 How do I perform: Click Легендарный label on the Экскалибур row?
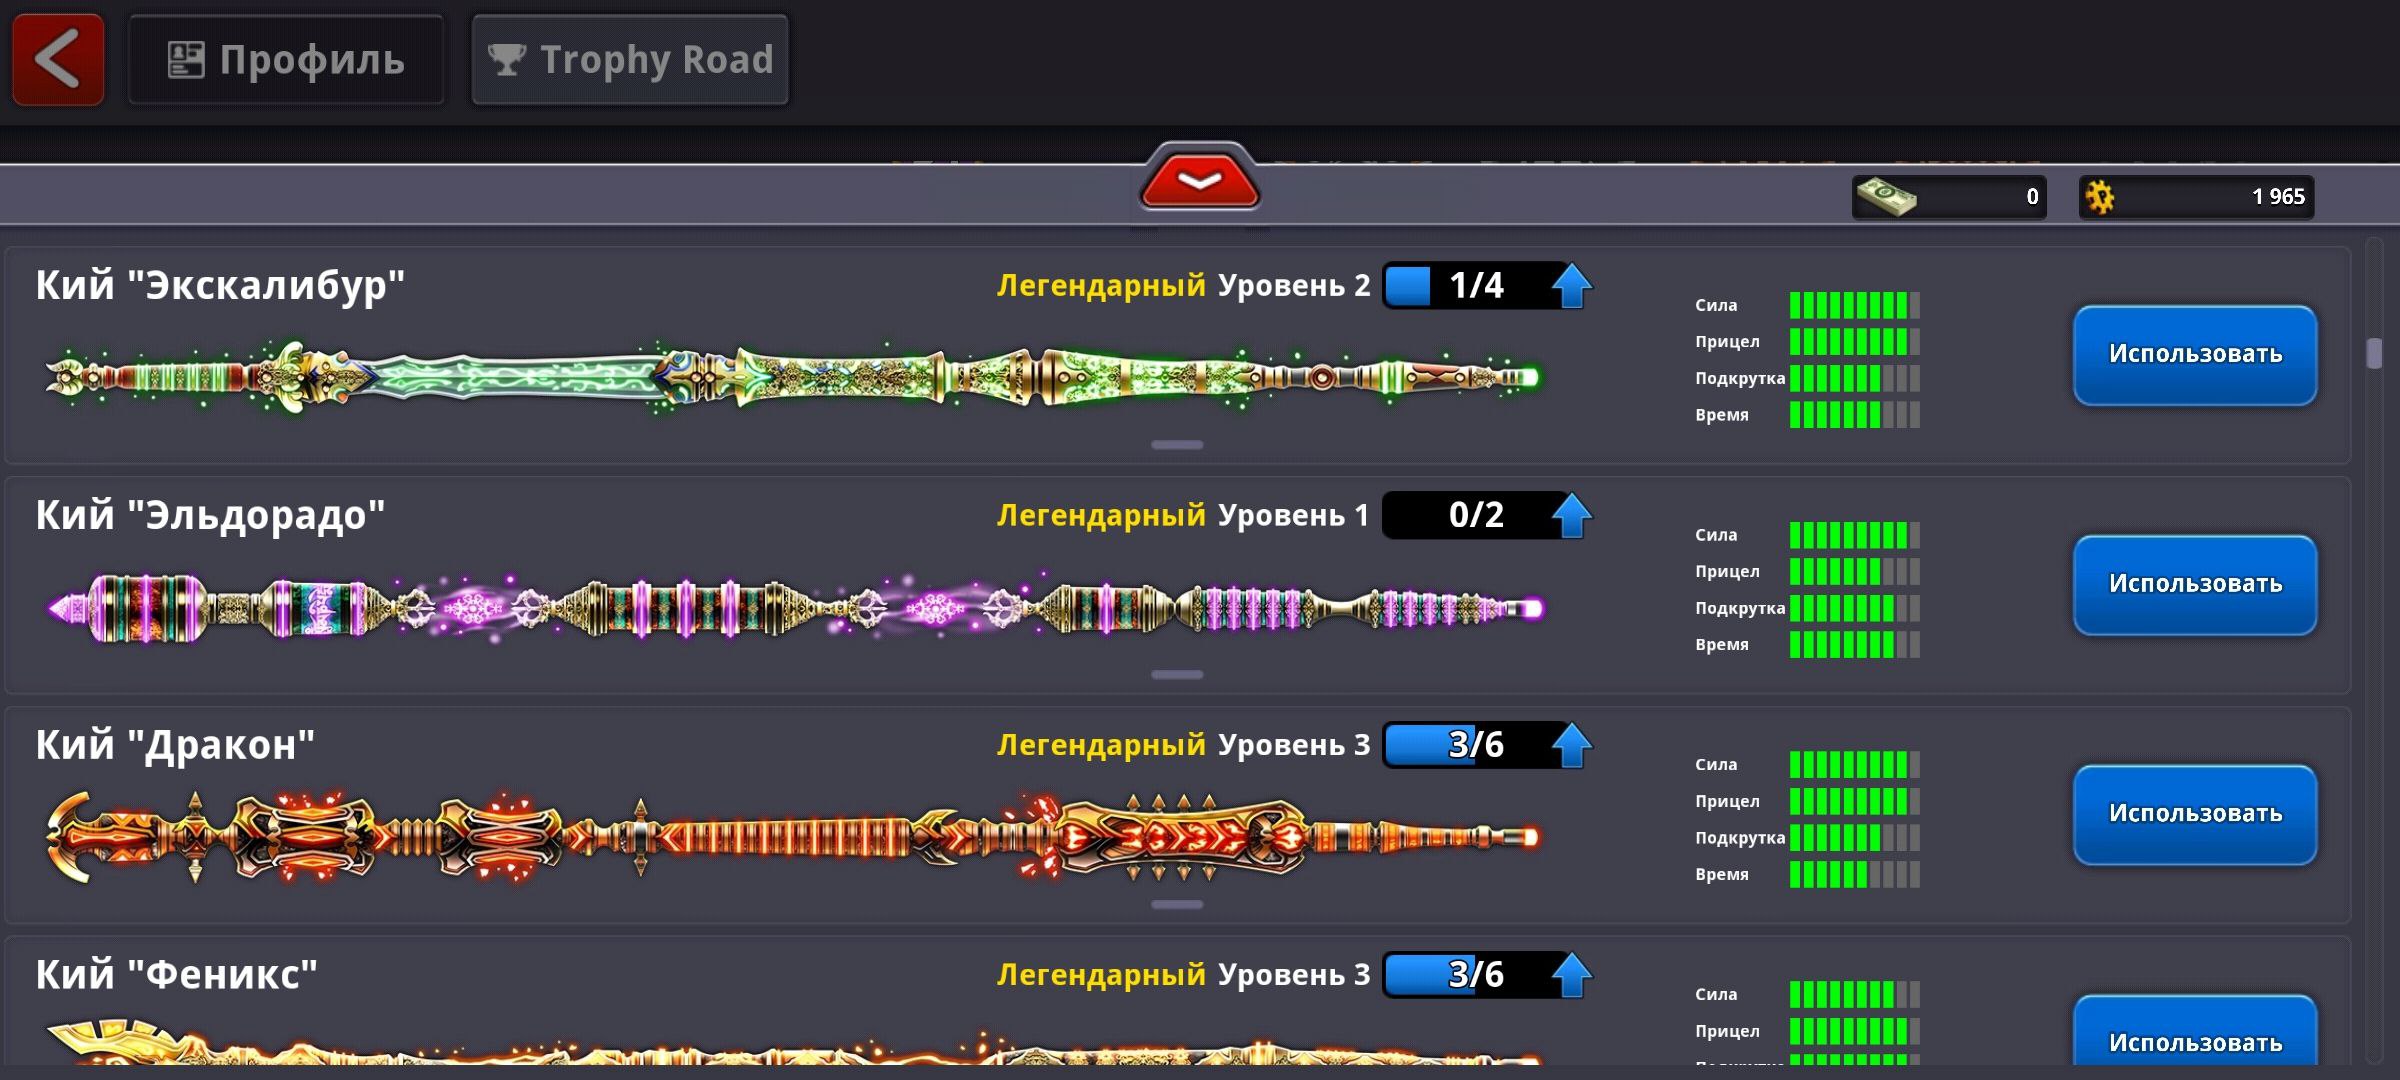[1101, 286]
